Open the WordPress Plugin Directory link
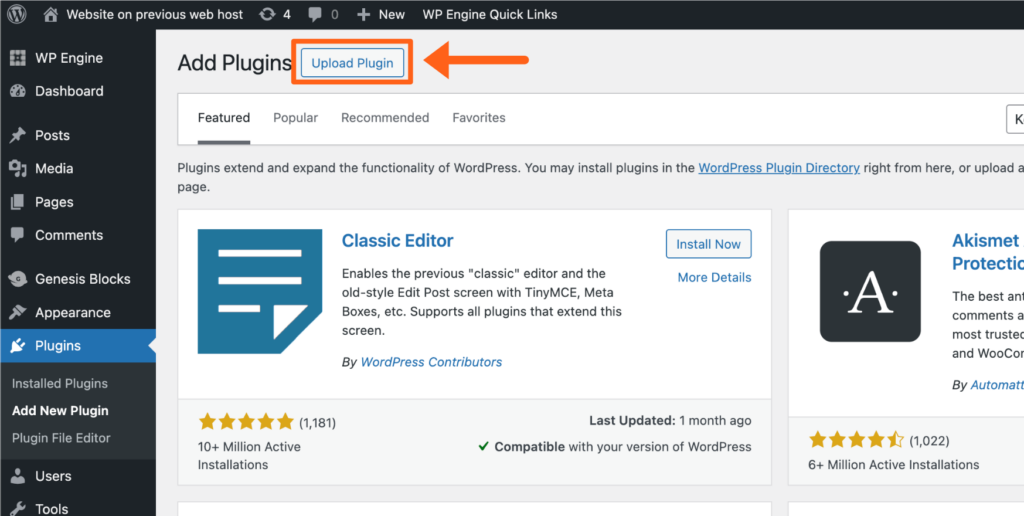The width and height of the screenshot is (1024, 516). coord(779,168)
